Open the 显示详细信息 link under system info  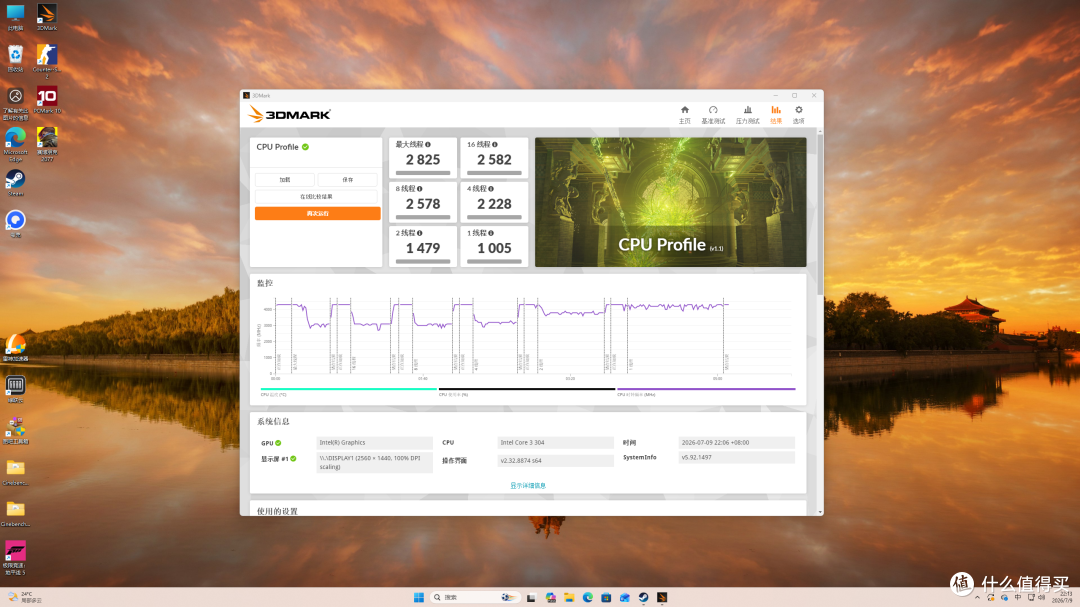coord(528,486)
